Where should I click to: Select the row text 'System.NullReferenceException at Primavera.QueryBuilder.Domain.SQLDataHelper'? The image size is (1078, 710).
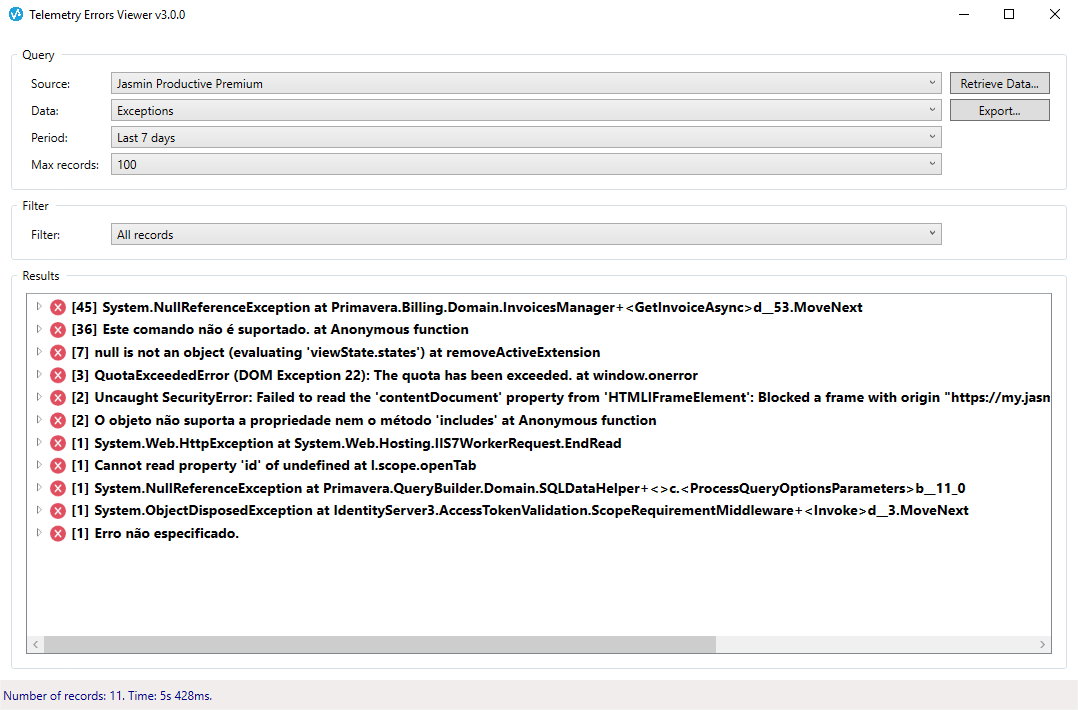[367, 488]
